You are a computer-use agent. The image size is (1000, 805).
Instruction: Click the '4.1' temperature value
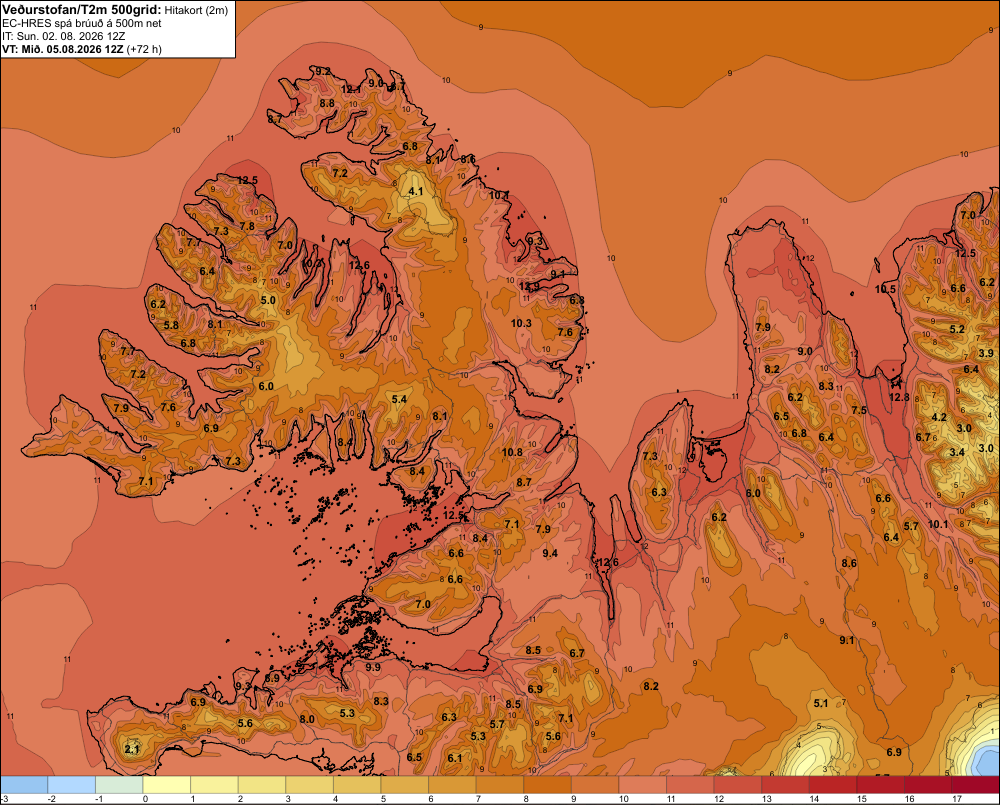[416, 191]
